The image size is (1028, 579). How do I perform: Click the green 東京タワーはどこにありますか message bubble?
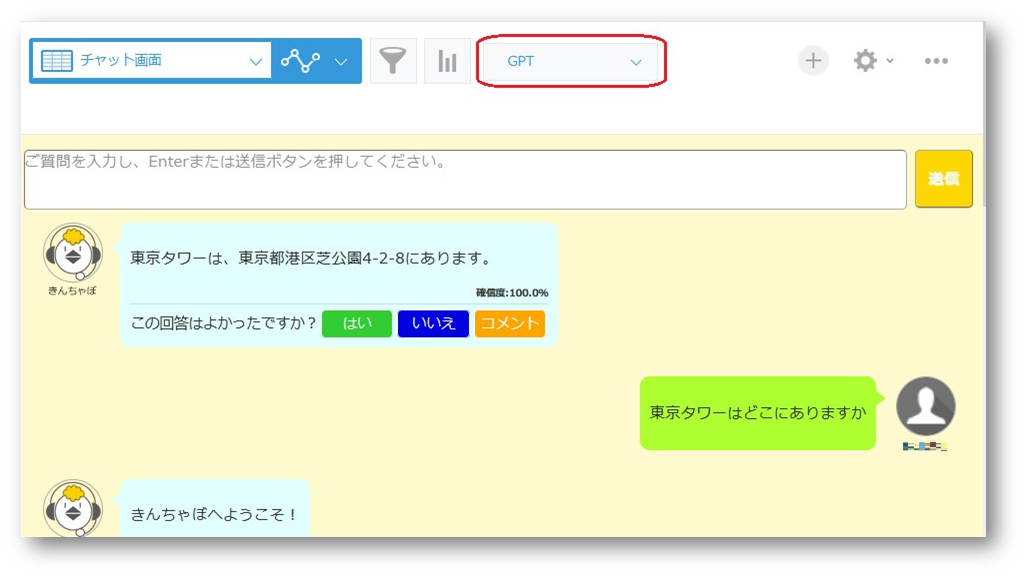click(757, 412)
